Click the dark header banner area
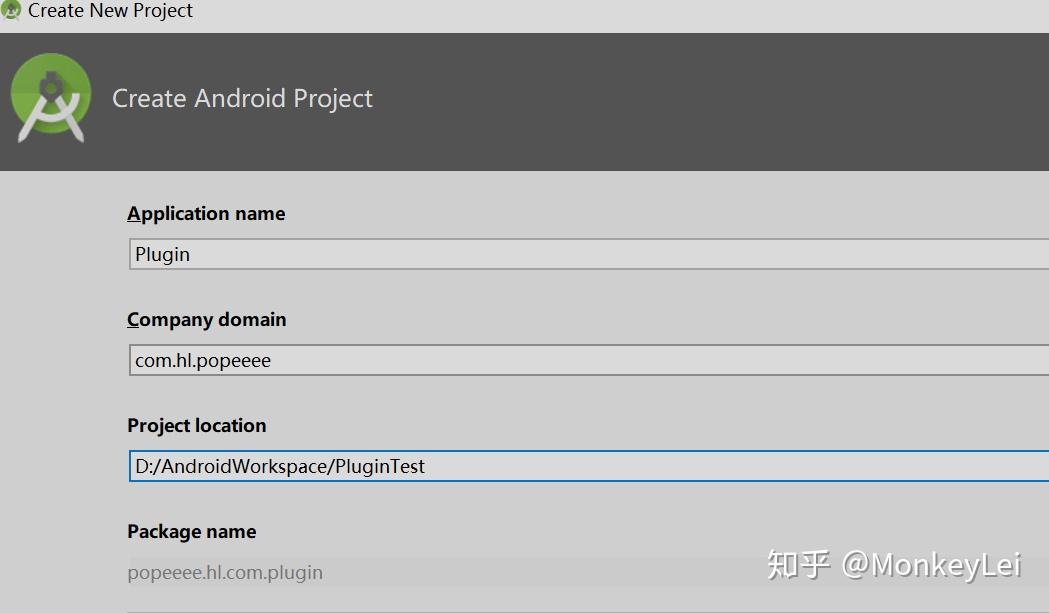1049x613 pixels. [x=600, y=100]
